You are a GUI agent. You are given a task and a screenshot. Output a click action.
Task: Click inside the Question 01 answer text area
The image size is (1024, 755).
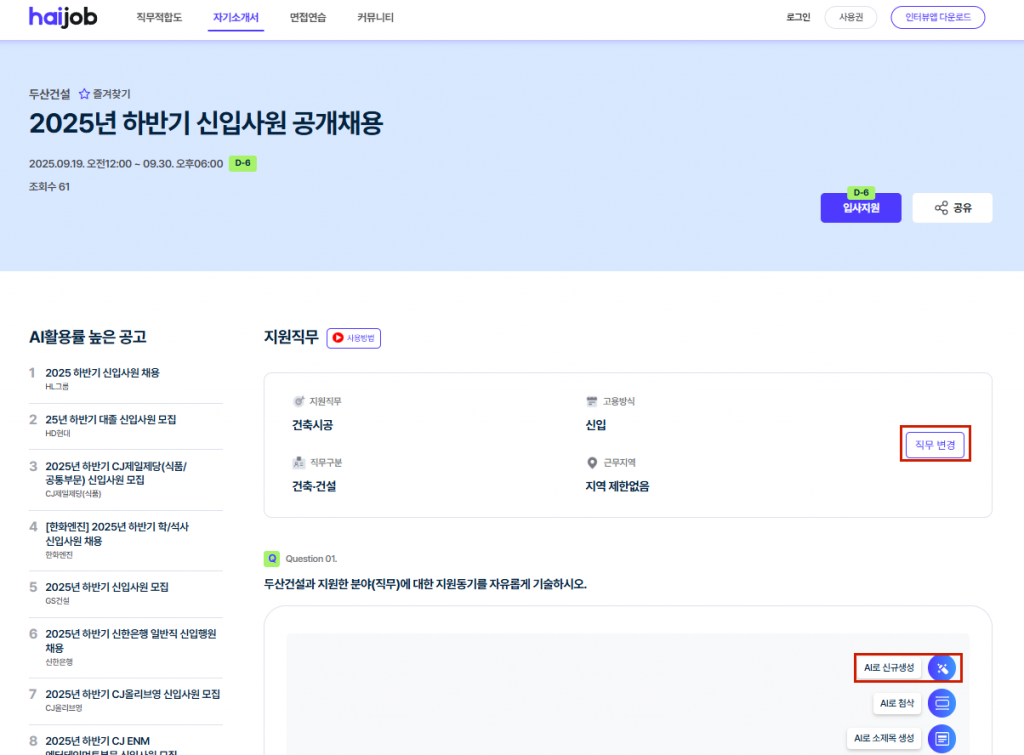pyautogui.click(x=560, y=690)
